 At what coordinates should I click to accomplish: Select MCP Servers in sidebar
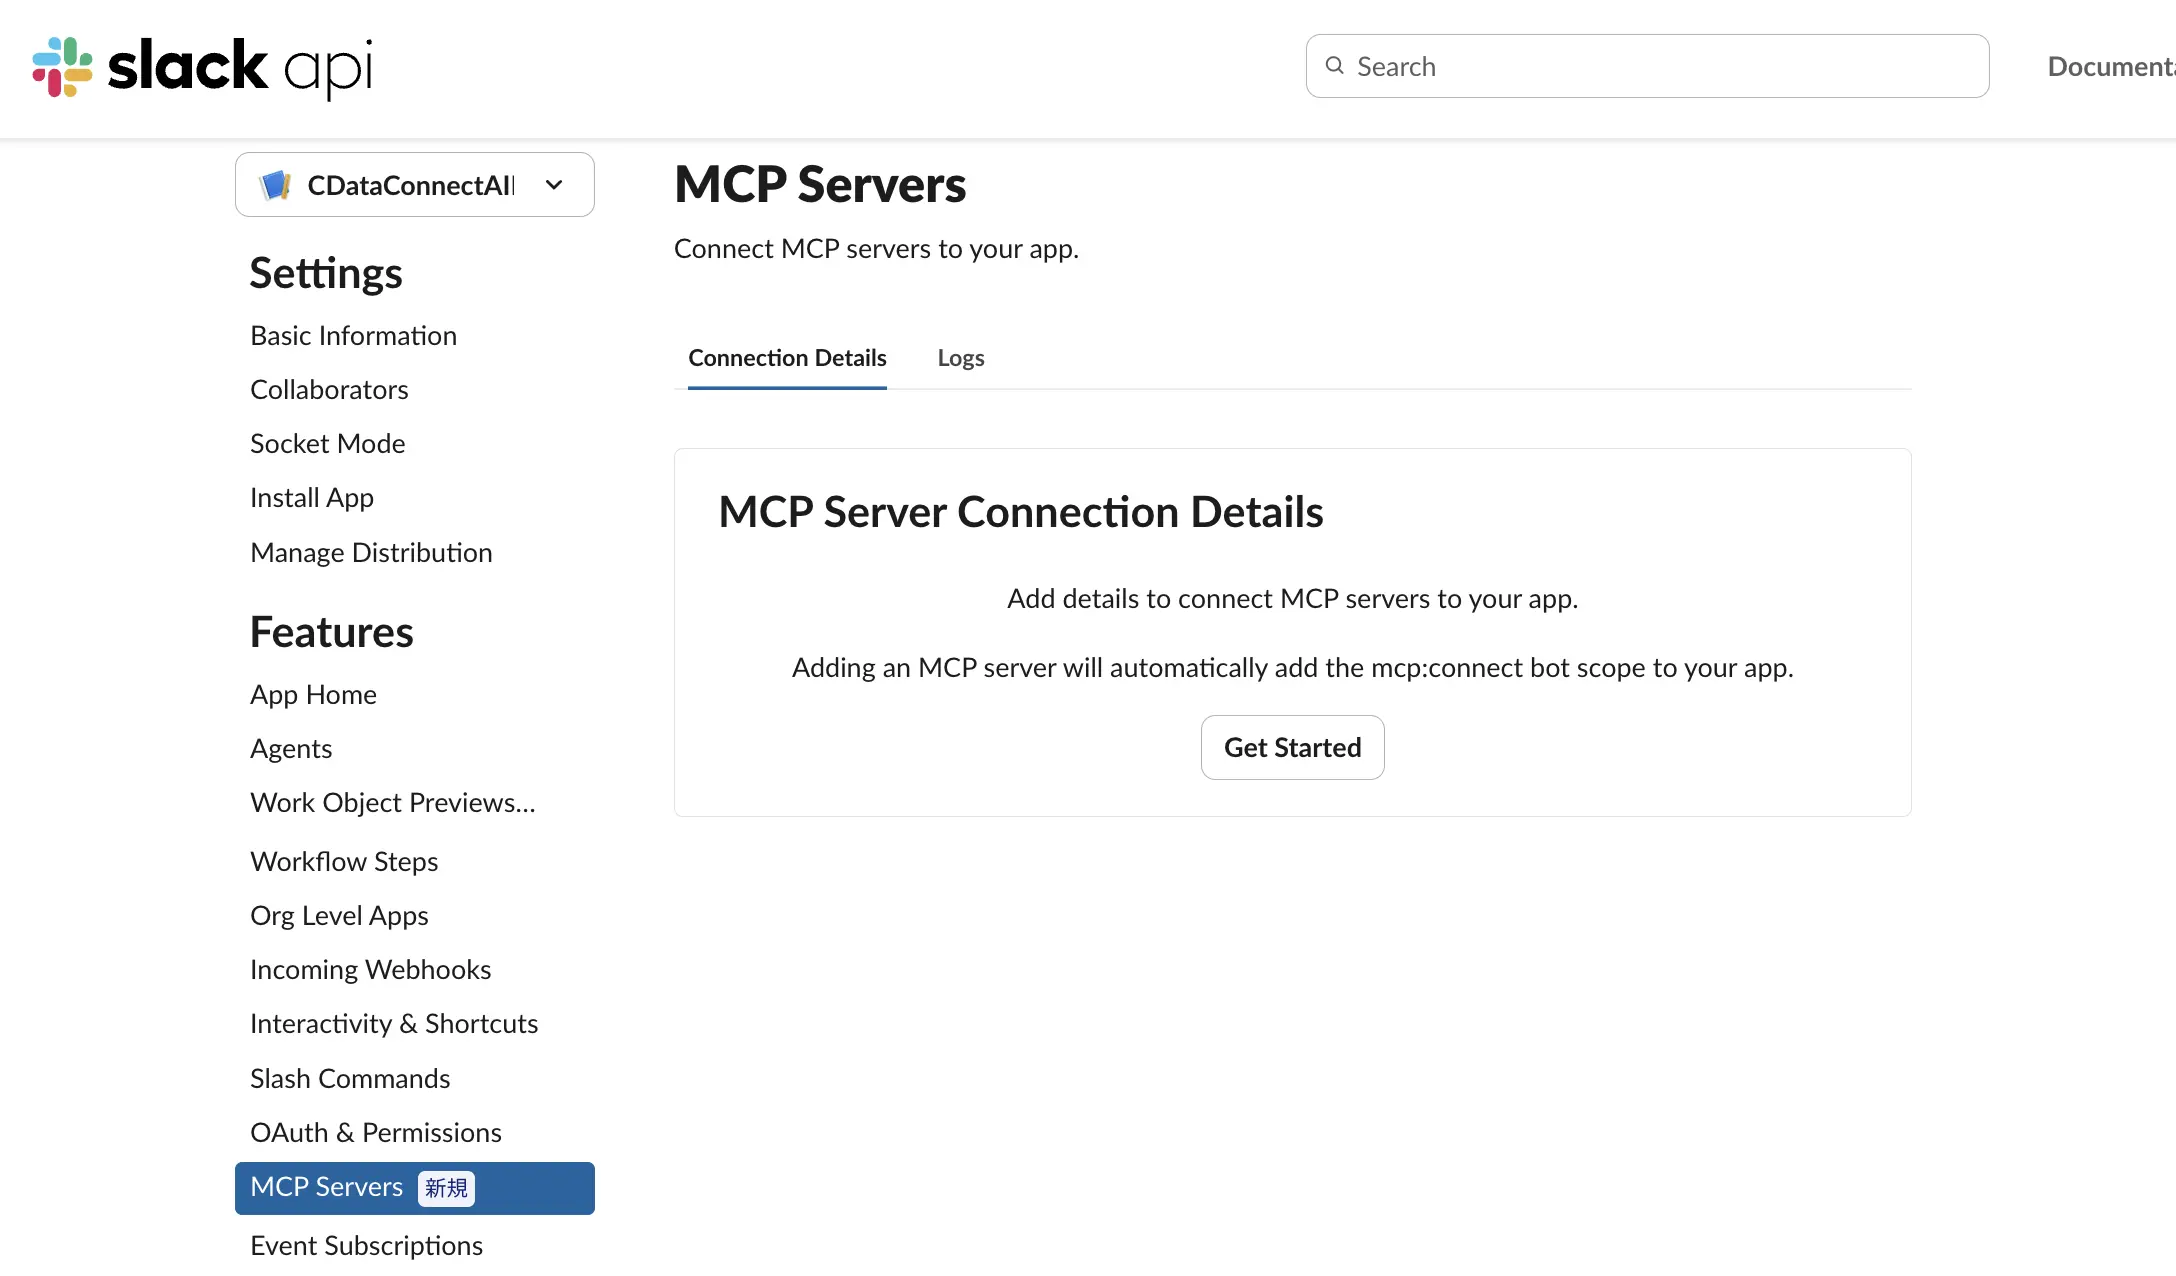coord(415,1188)
